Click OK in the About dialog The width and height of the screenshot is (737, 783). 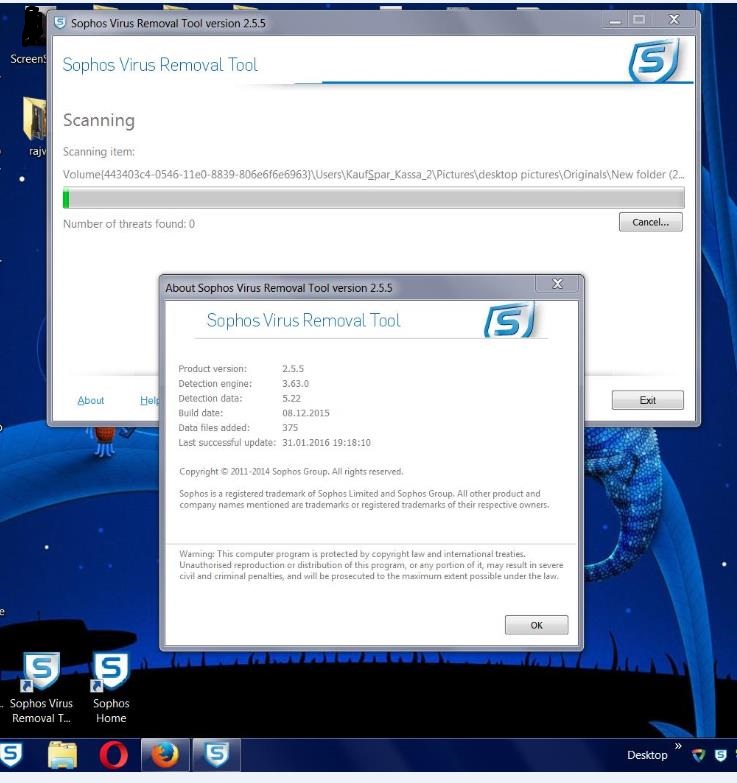tap(536, 625)
